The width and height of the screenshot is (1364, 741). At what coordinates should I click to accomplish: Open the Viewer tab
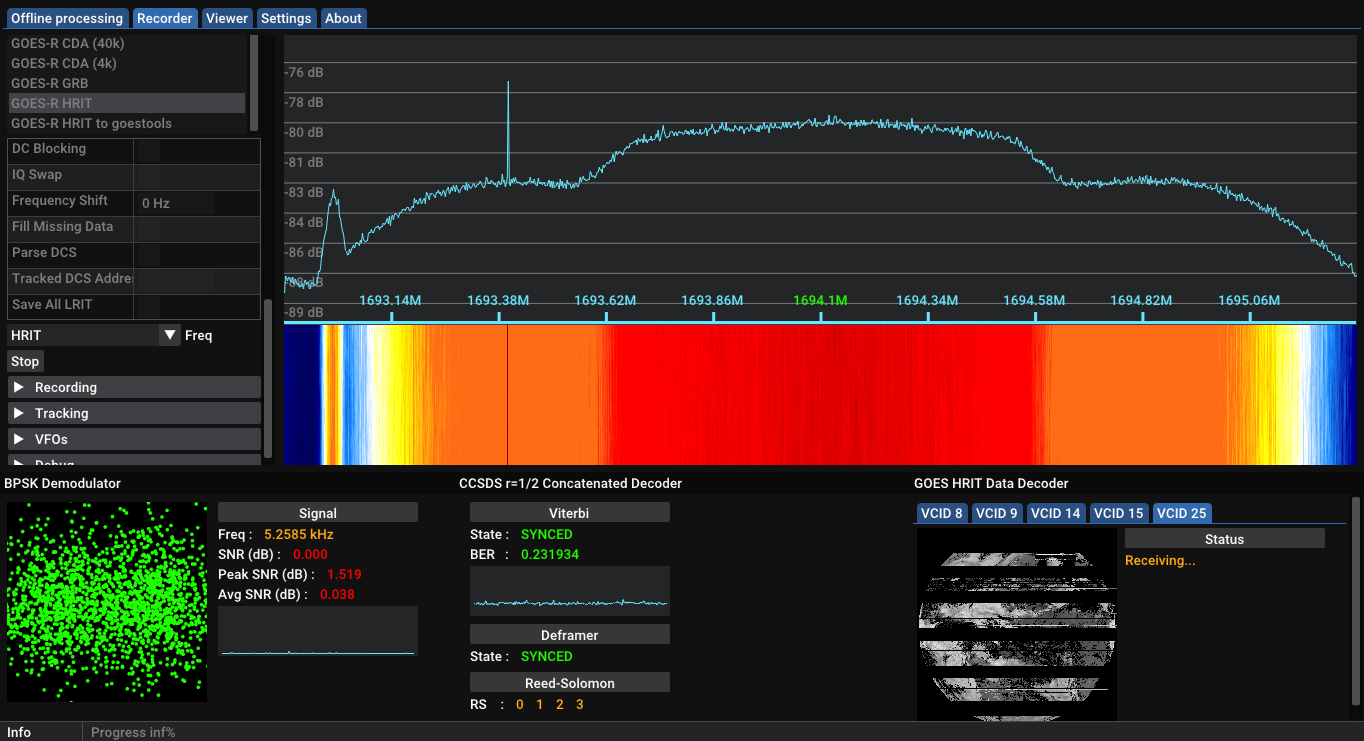pyautogui.click(x=227, y=18)
